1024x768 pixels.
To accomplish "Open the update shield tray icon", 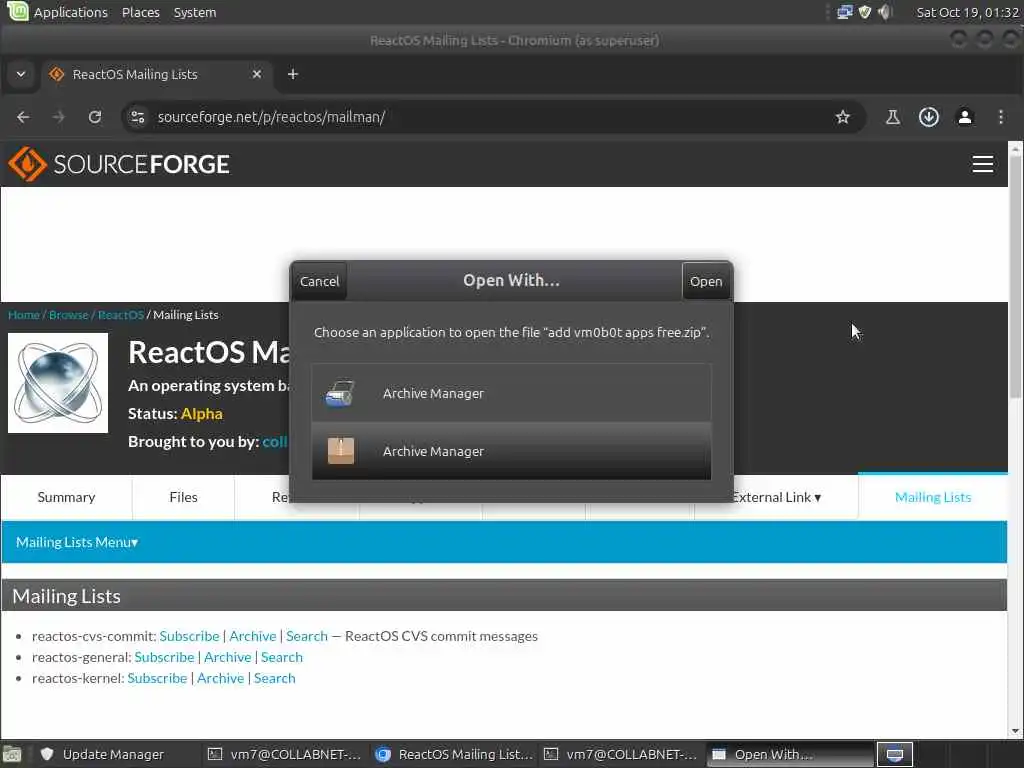I will [x=865, y=12].
